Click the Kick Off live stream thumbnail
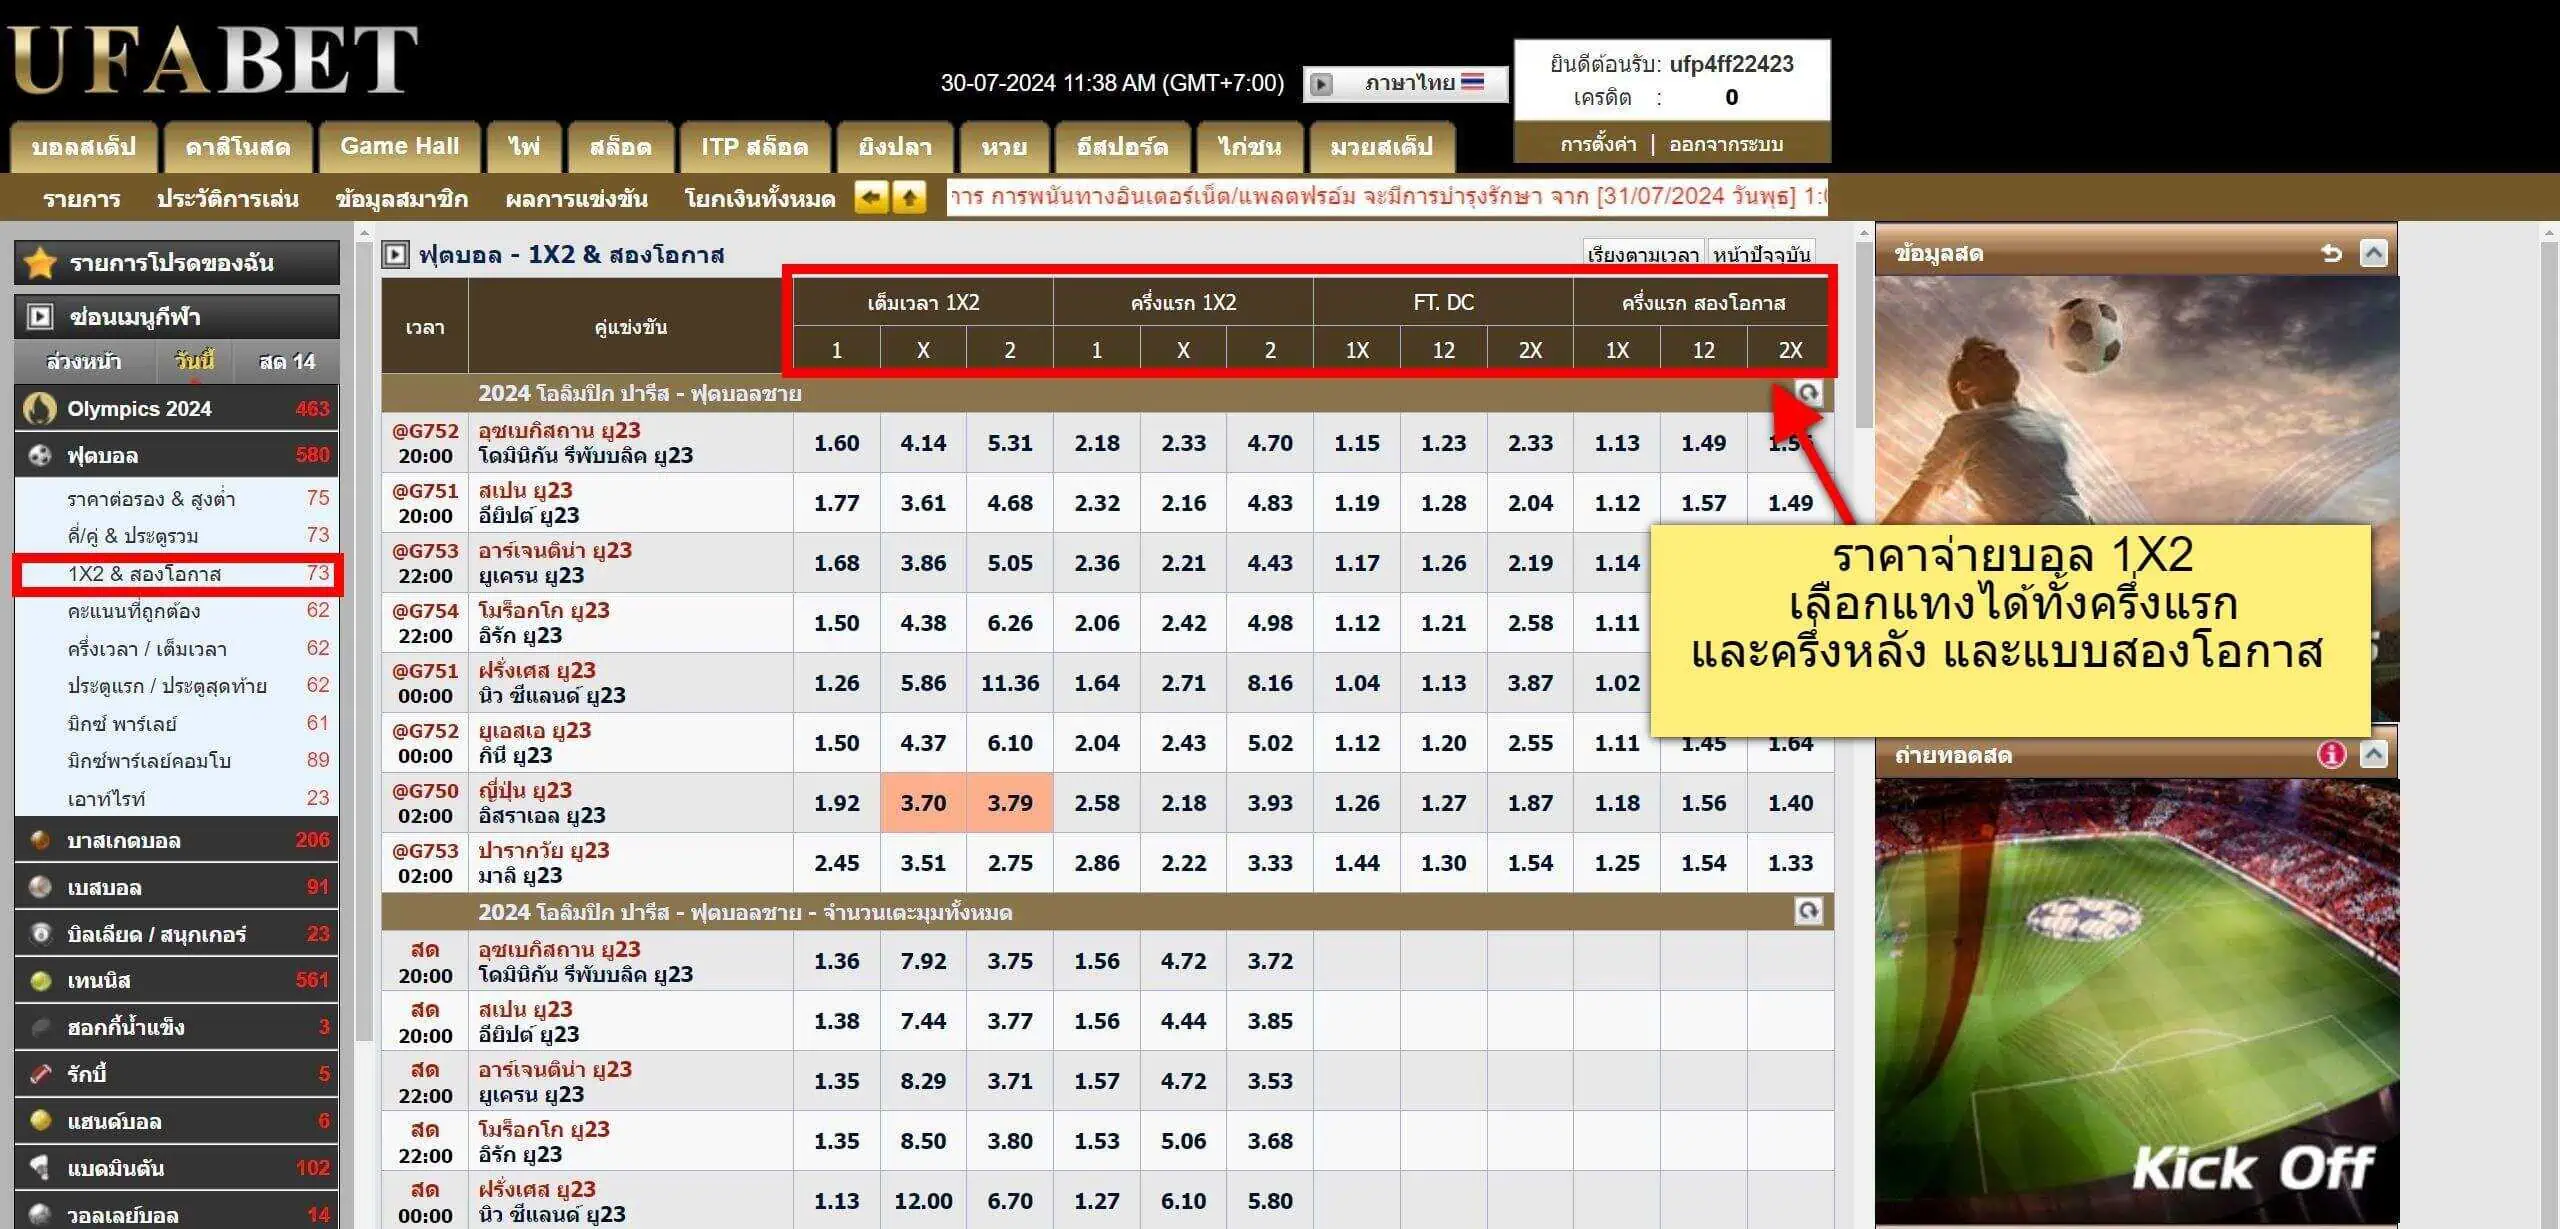Viewport: 2560px width, 1229px height. pyautogui.click(x=2137, y=1002)
